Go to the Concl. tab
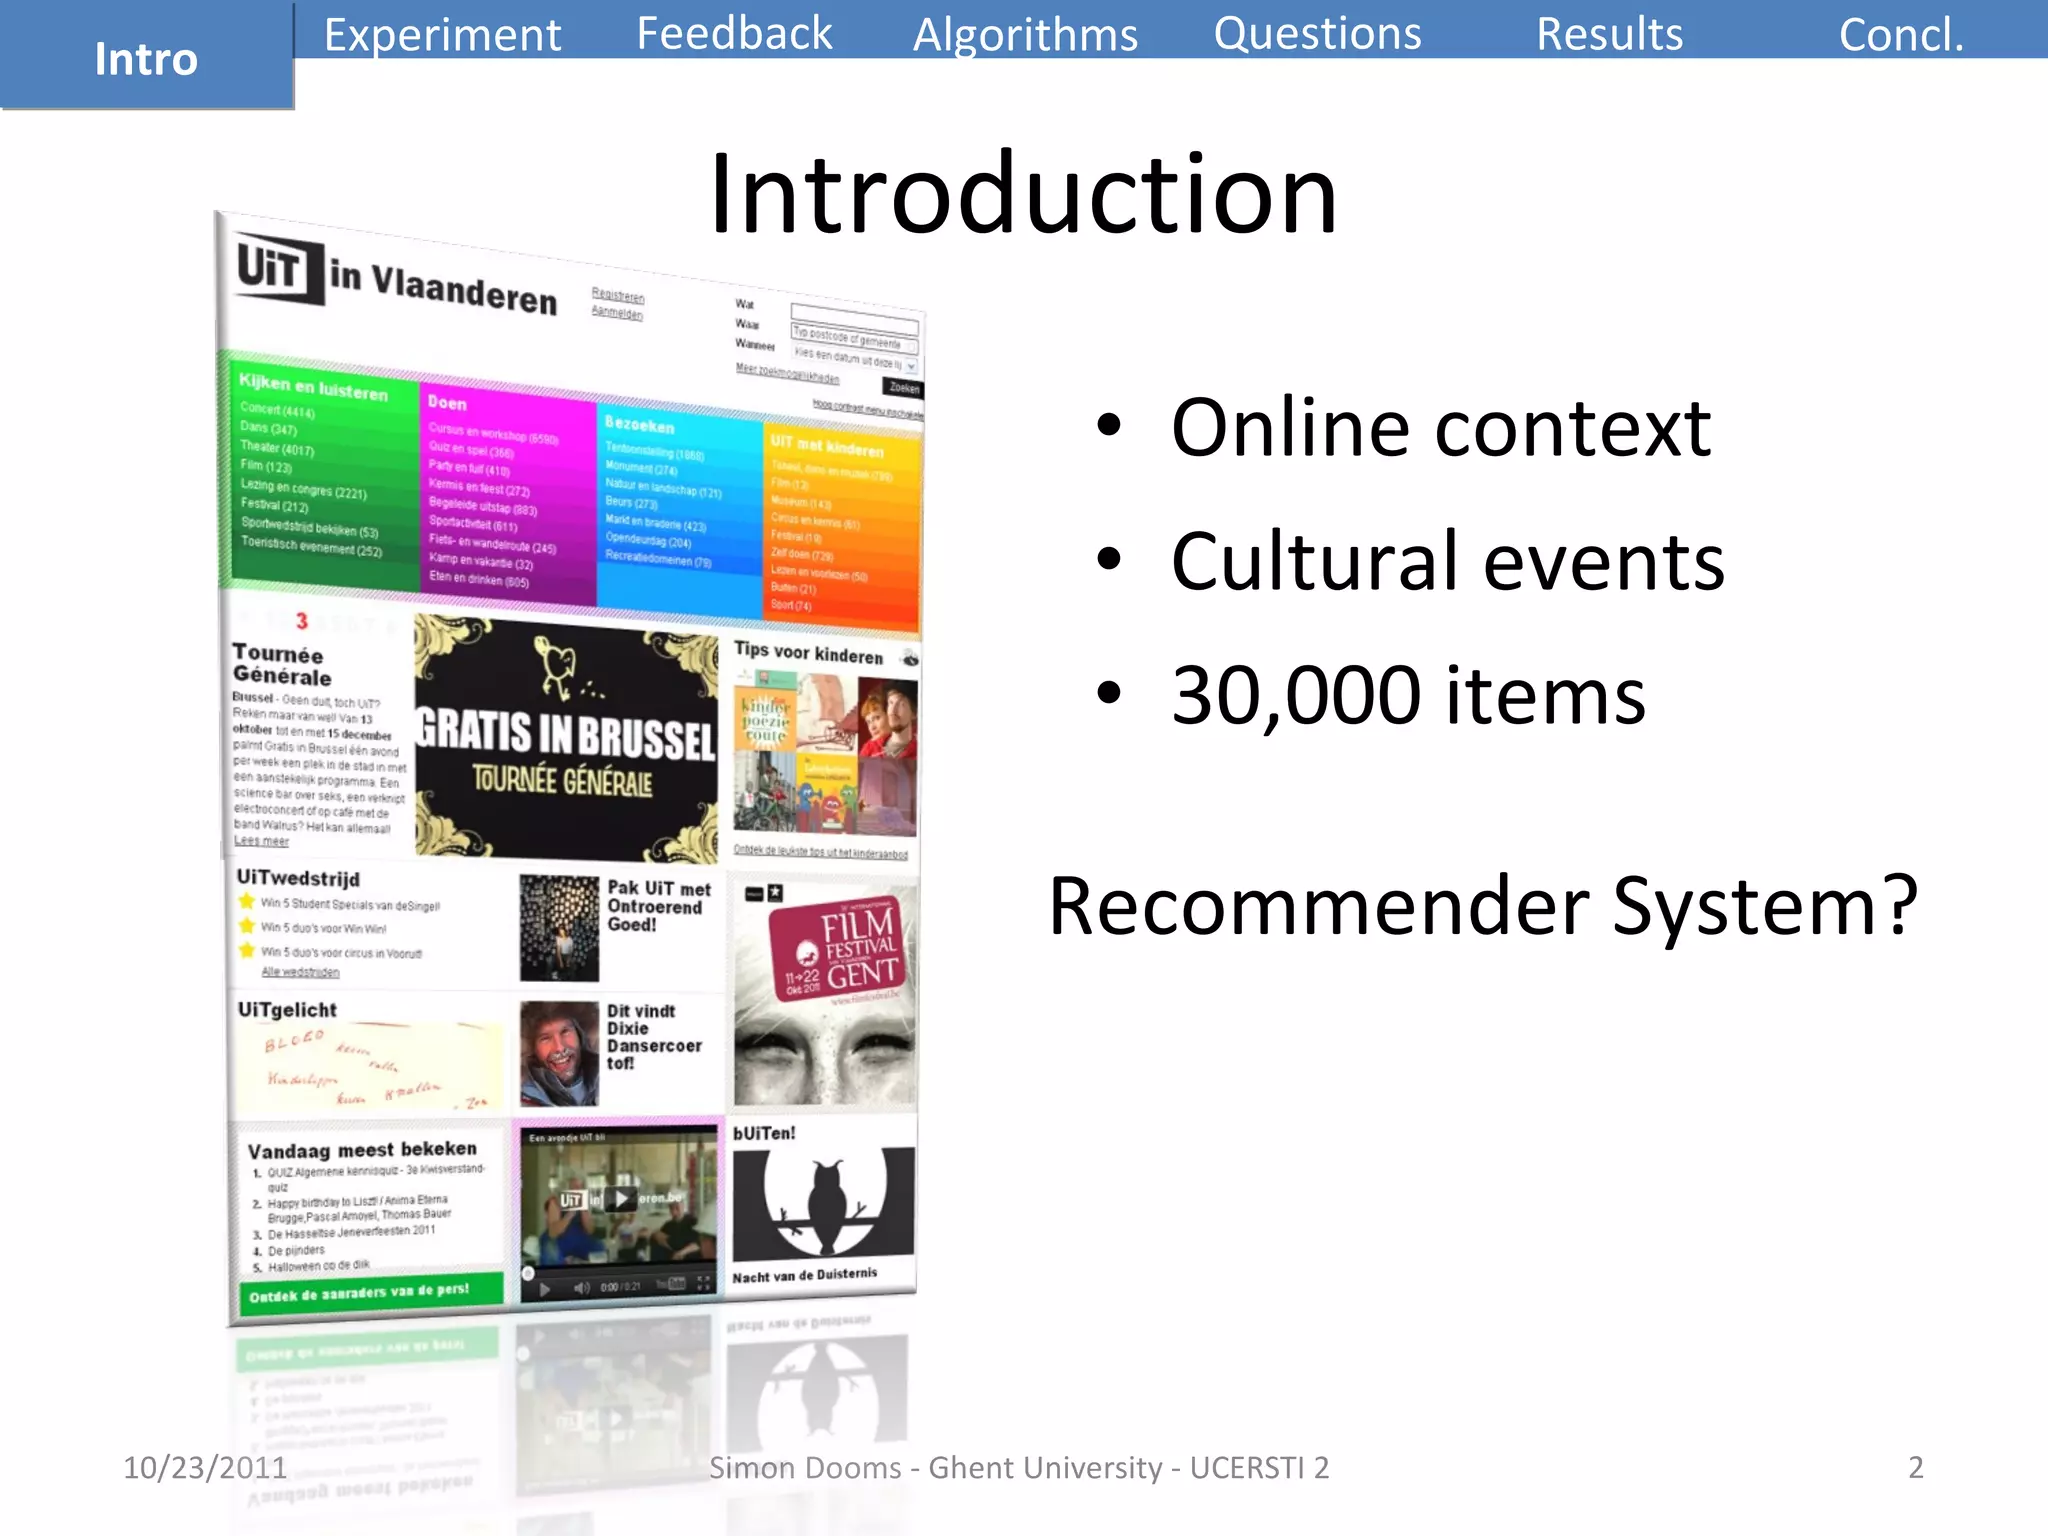 (x=1901, y=34)
